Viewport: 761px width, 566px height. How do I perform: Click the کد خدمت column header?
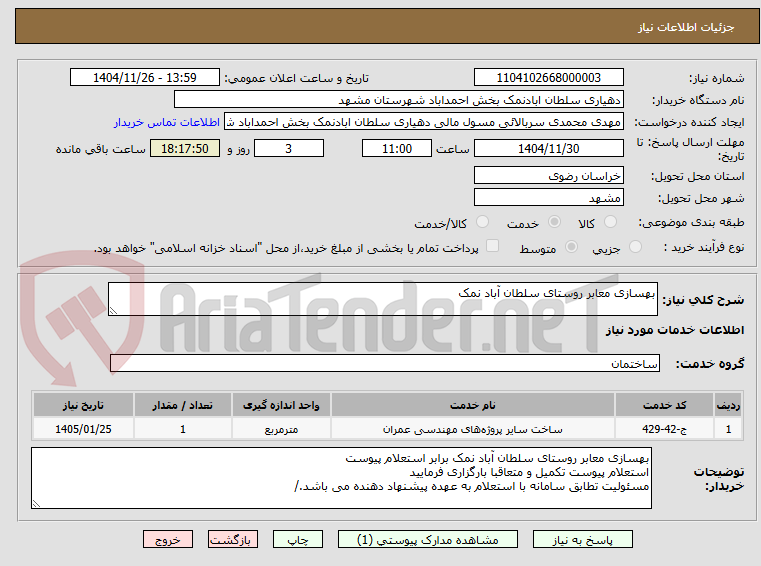pos(664,405)
